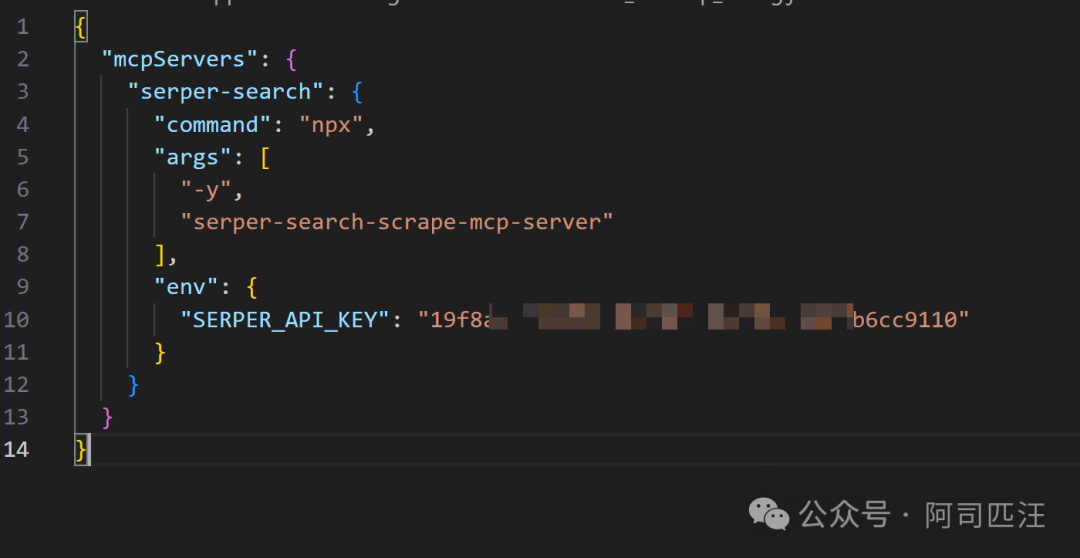Click gutter line number 12
1080x558 pixels.
[17, 384]
